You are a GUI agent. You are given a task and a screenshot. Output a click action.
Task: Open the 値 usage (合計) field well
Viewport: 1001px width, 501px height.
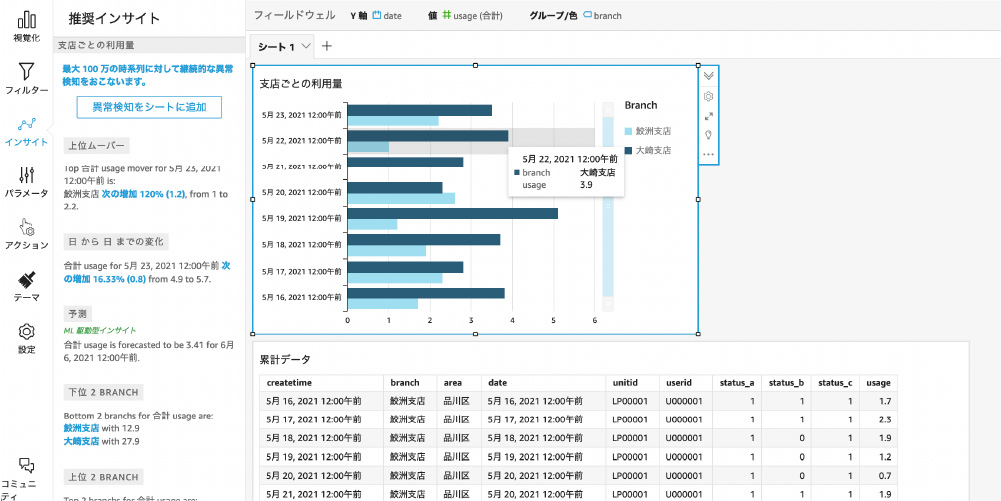pos(465,16)
